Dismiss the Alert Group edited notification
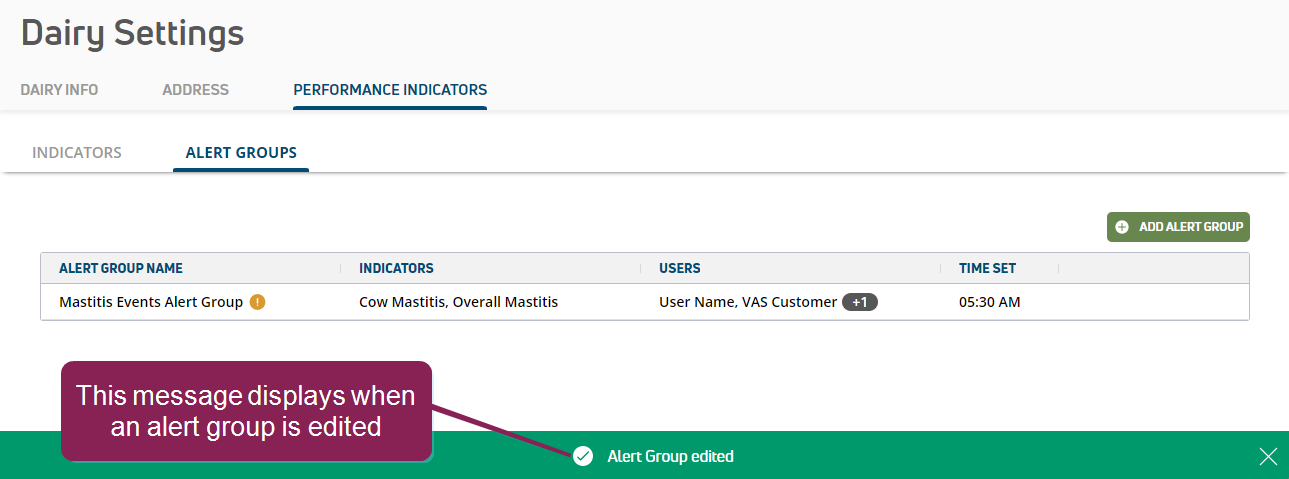 click(x=1268, y=457)
